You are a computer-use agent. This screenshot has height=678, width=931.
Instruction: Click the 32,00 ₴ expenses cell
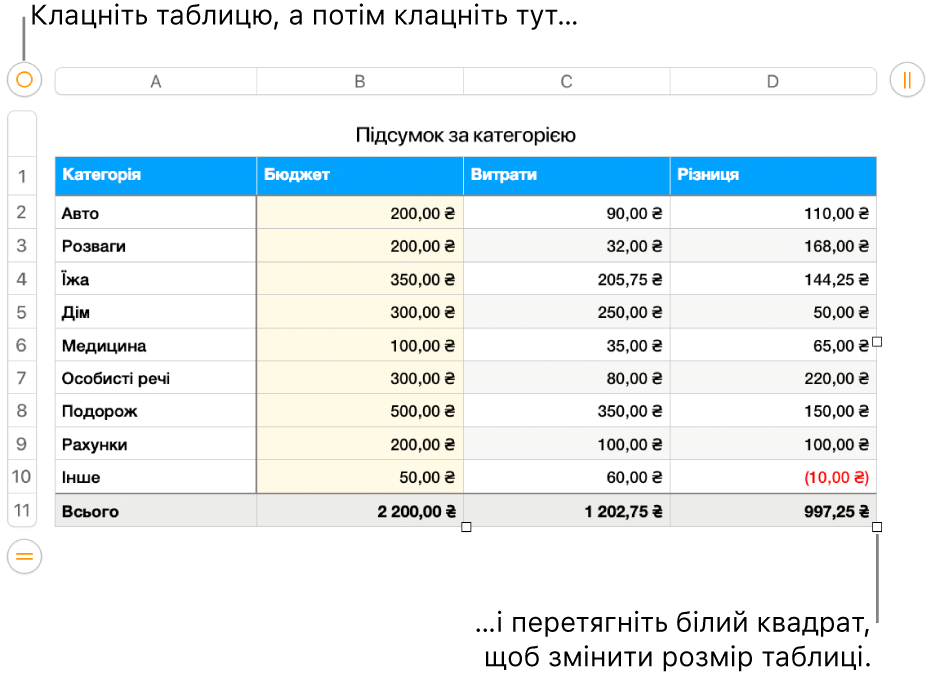point(566,246)
